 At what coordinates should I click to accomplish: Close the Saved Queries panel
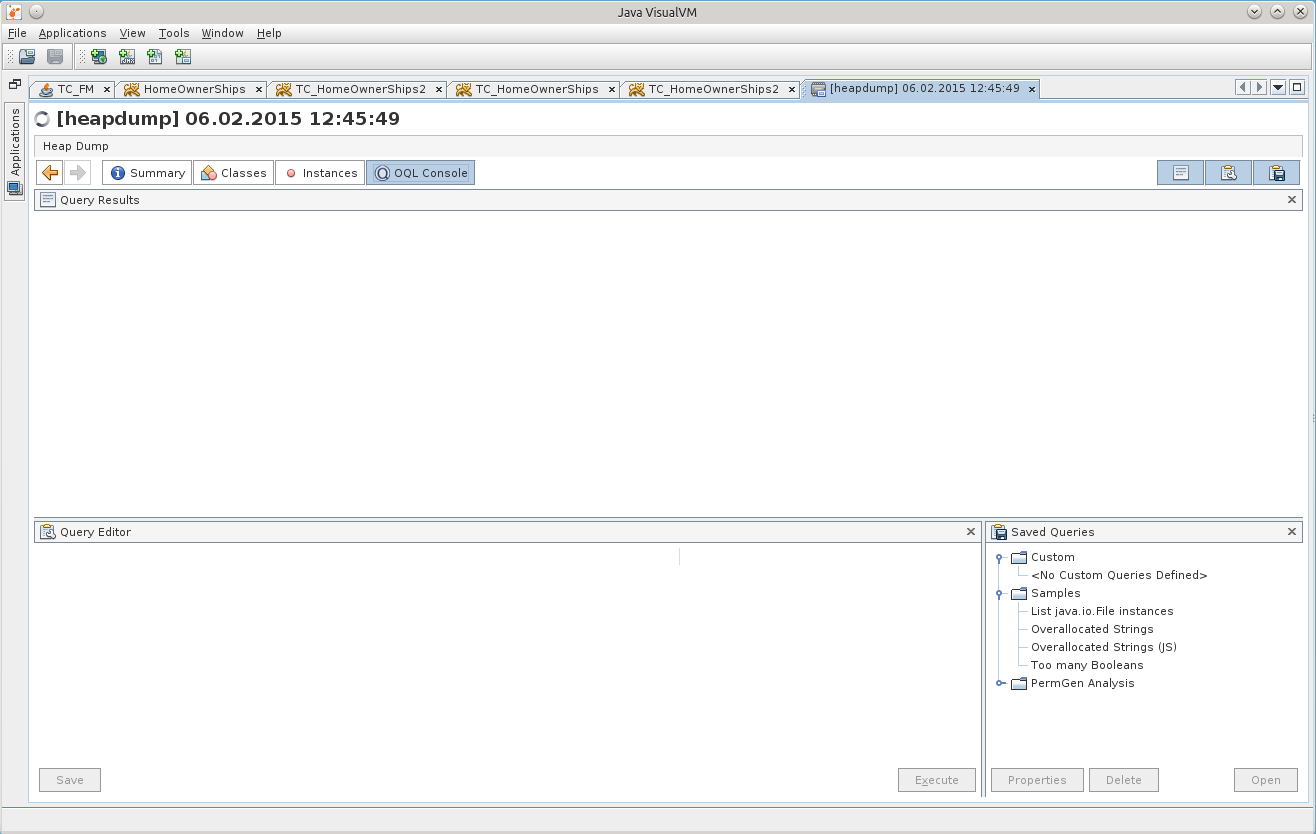1292,532
